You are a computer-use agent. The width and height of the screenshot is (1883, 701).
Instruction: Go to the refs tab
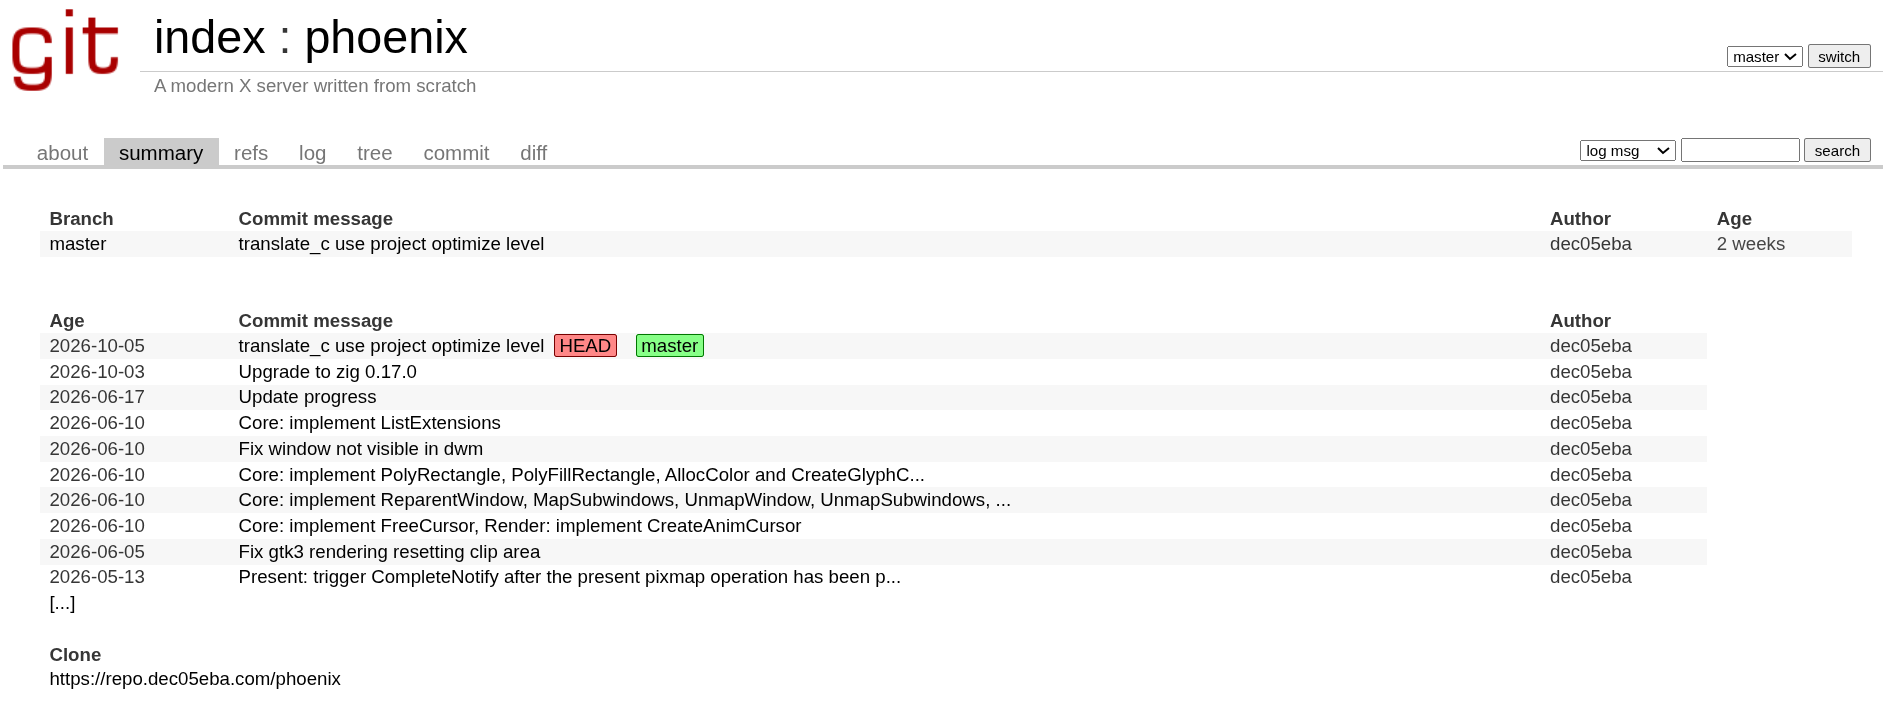click(x=251, y=153)
